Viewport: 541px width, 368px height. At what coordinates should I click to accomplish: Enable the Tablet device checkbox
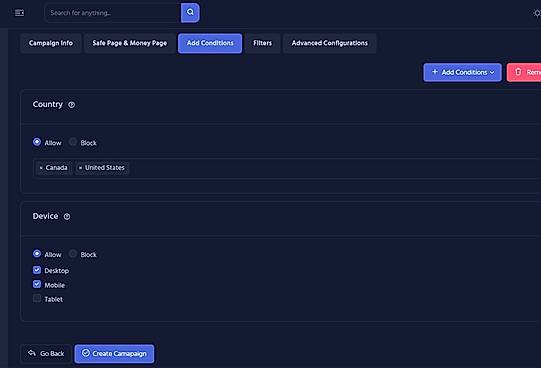click(37, 298)
